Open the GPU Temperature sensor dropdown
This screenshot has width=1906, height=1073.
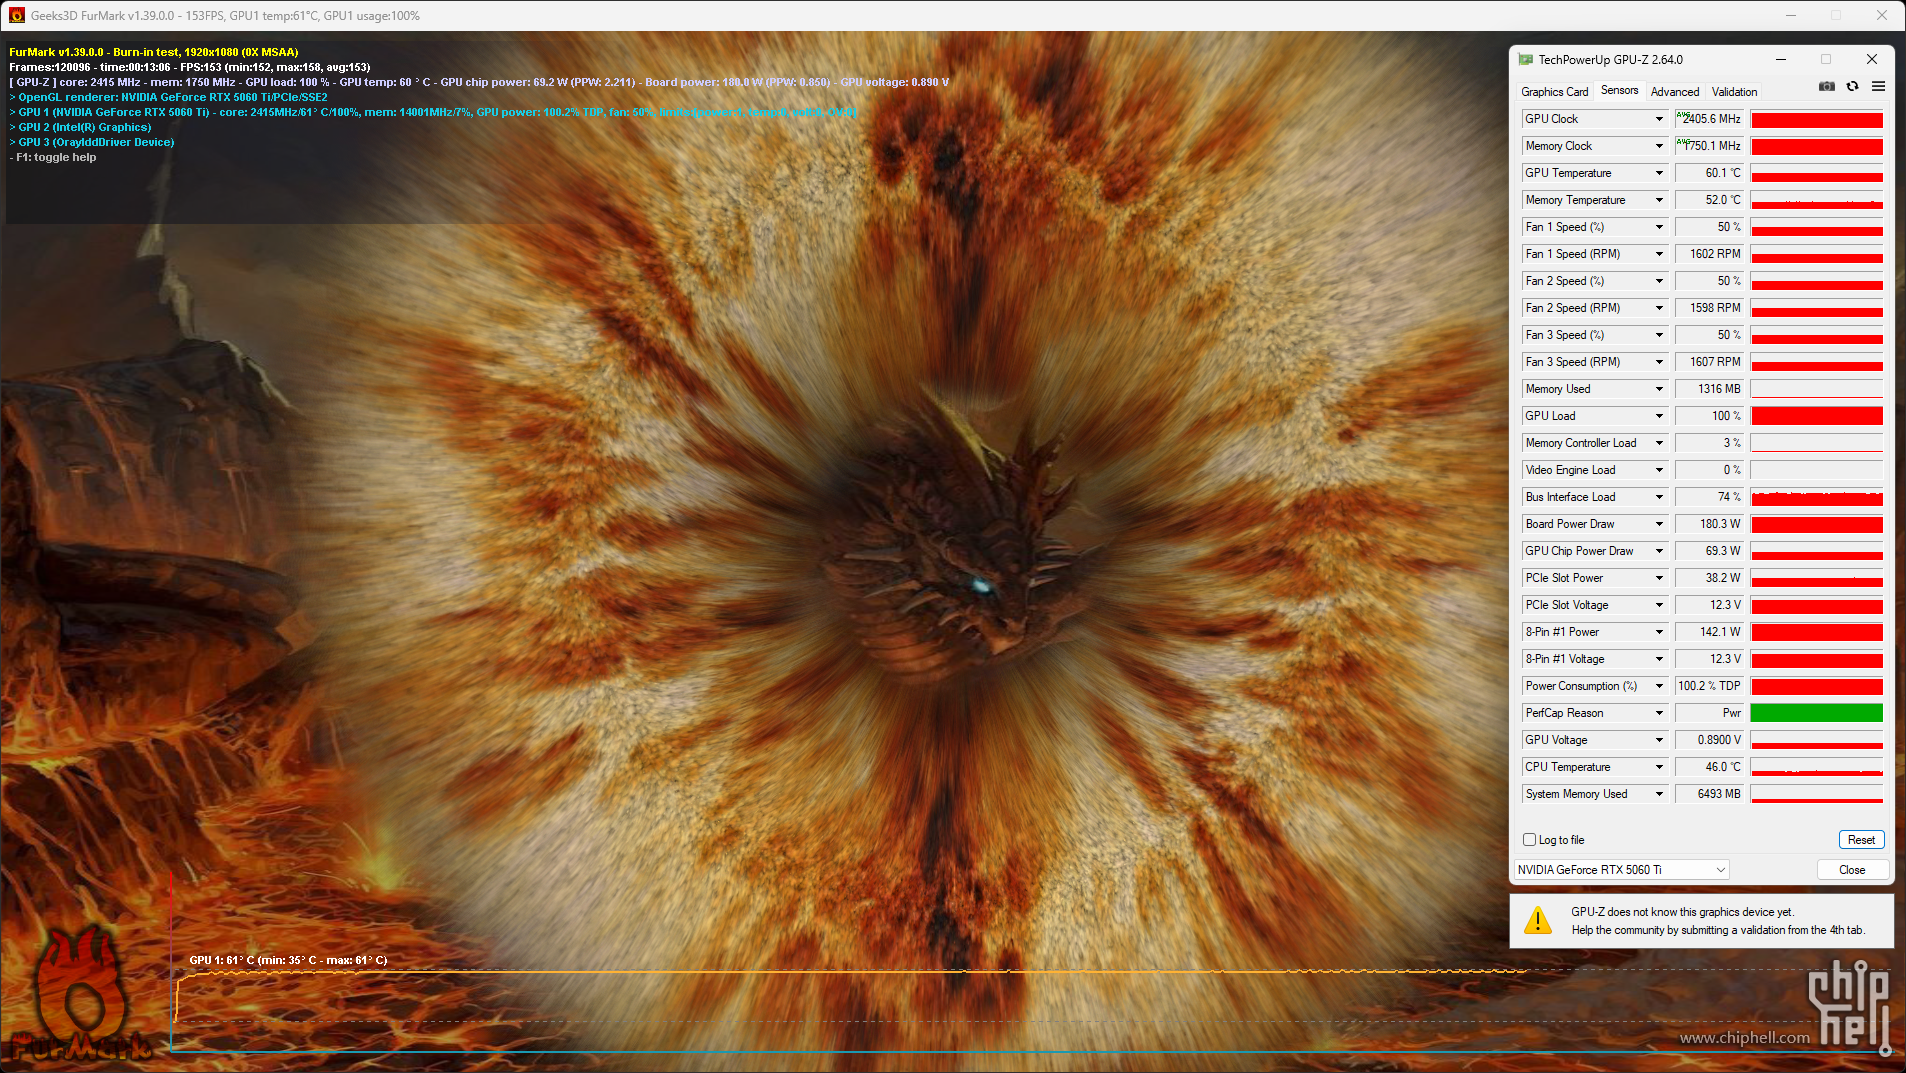pyautogui.click(x=1659, y=173)
